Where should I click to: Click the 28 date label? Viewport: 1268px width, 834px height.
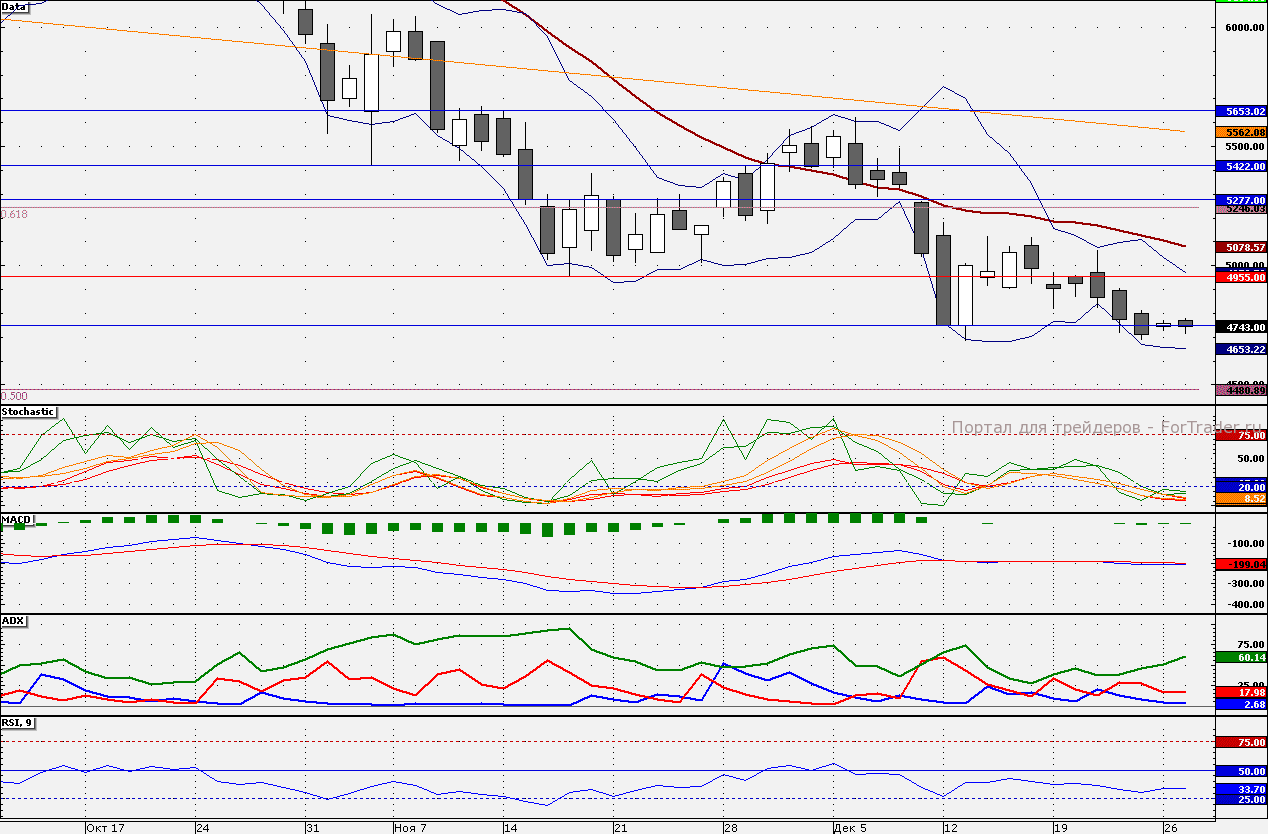point(730,828)
